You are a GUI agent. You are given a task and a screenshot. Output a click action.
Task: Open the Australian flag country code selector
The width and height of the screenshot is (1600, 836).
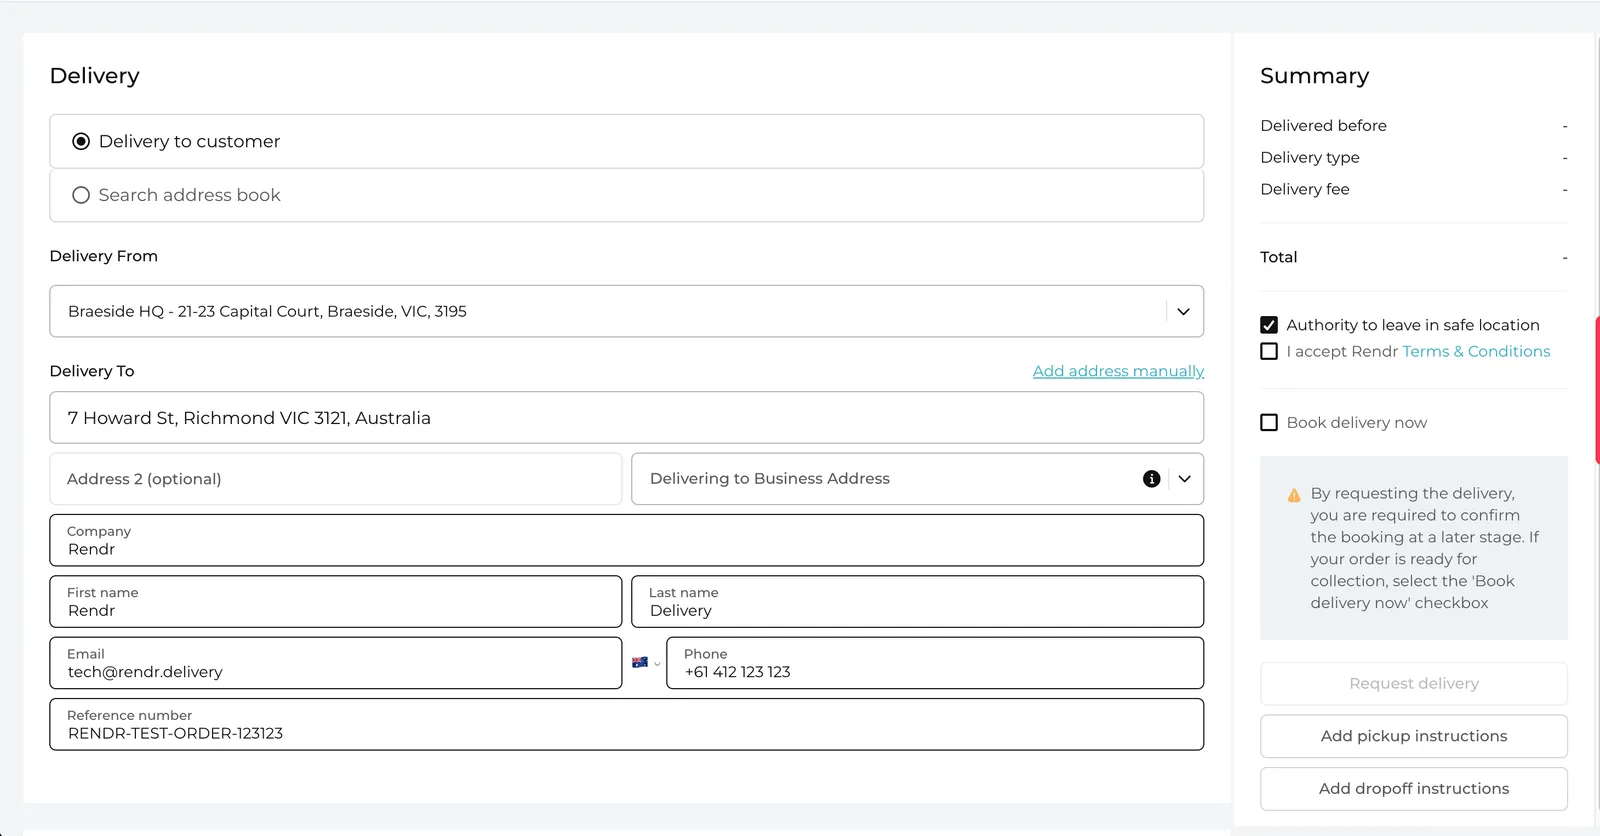[x=646, y=662]
